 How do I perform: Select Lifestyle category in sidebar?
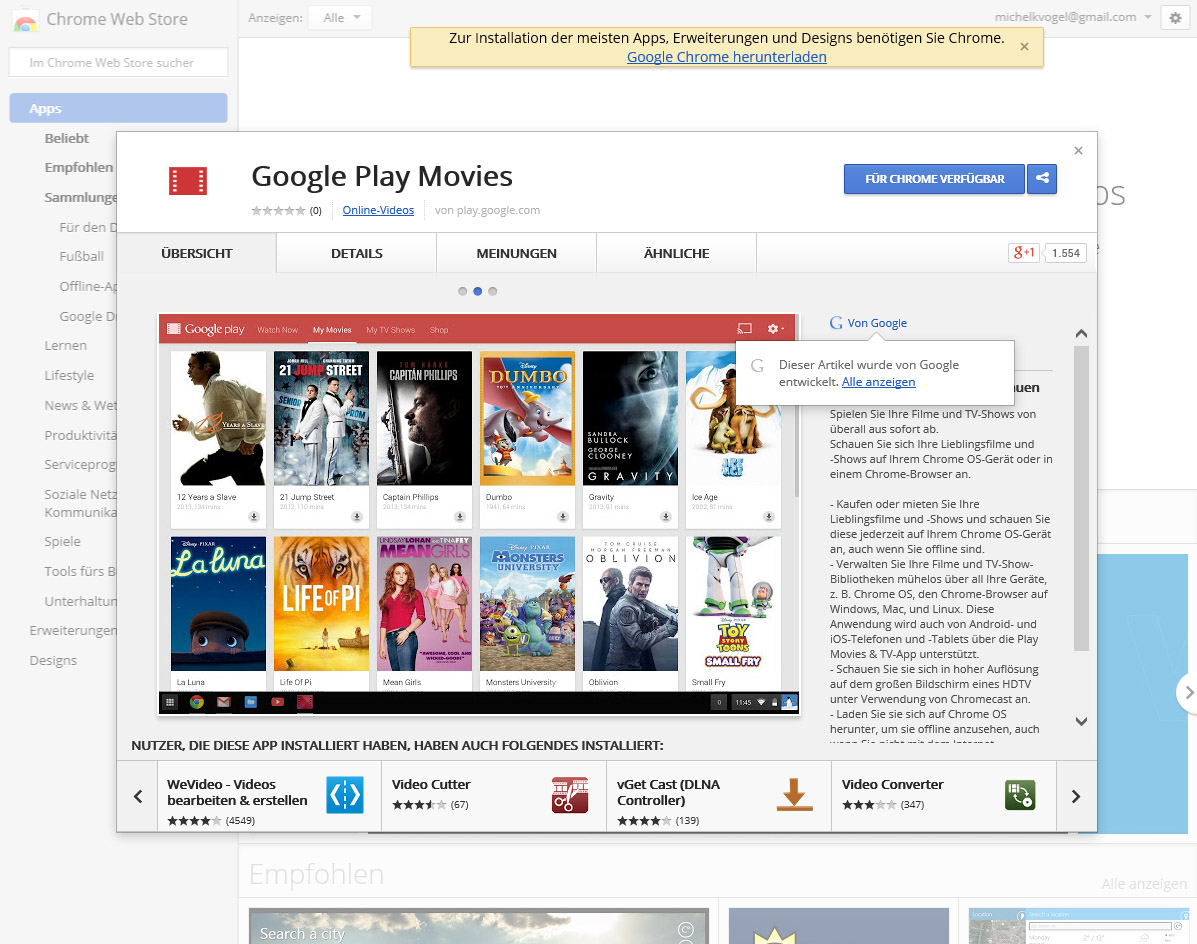pos(69,375)
